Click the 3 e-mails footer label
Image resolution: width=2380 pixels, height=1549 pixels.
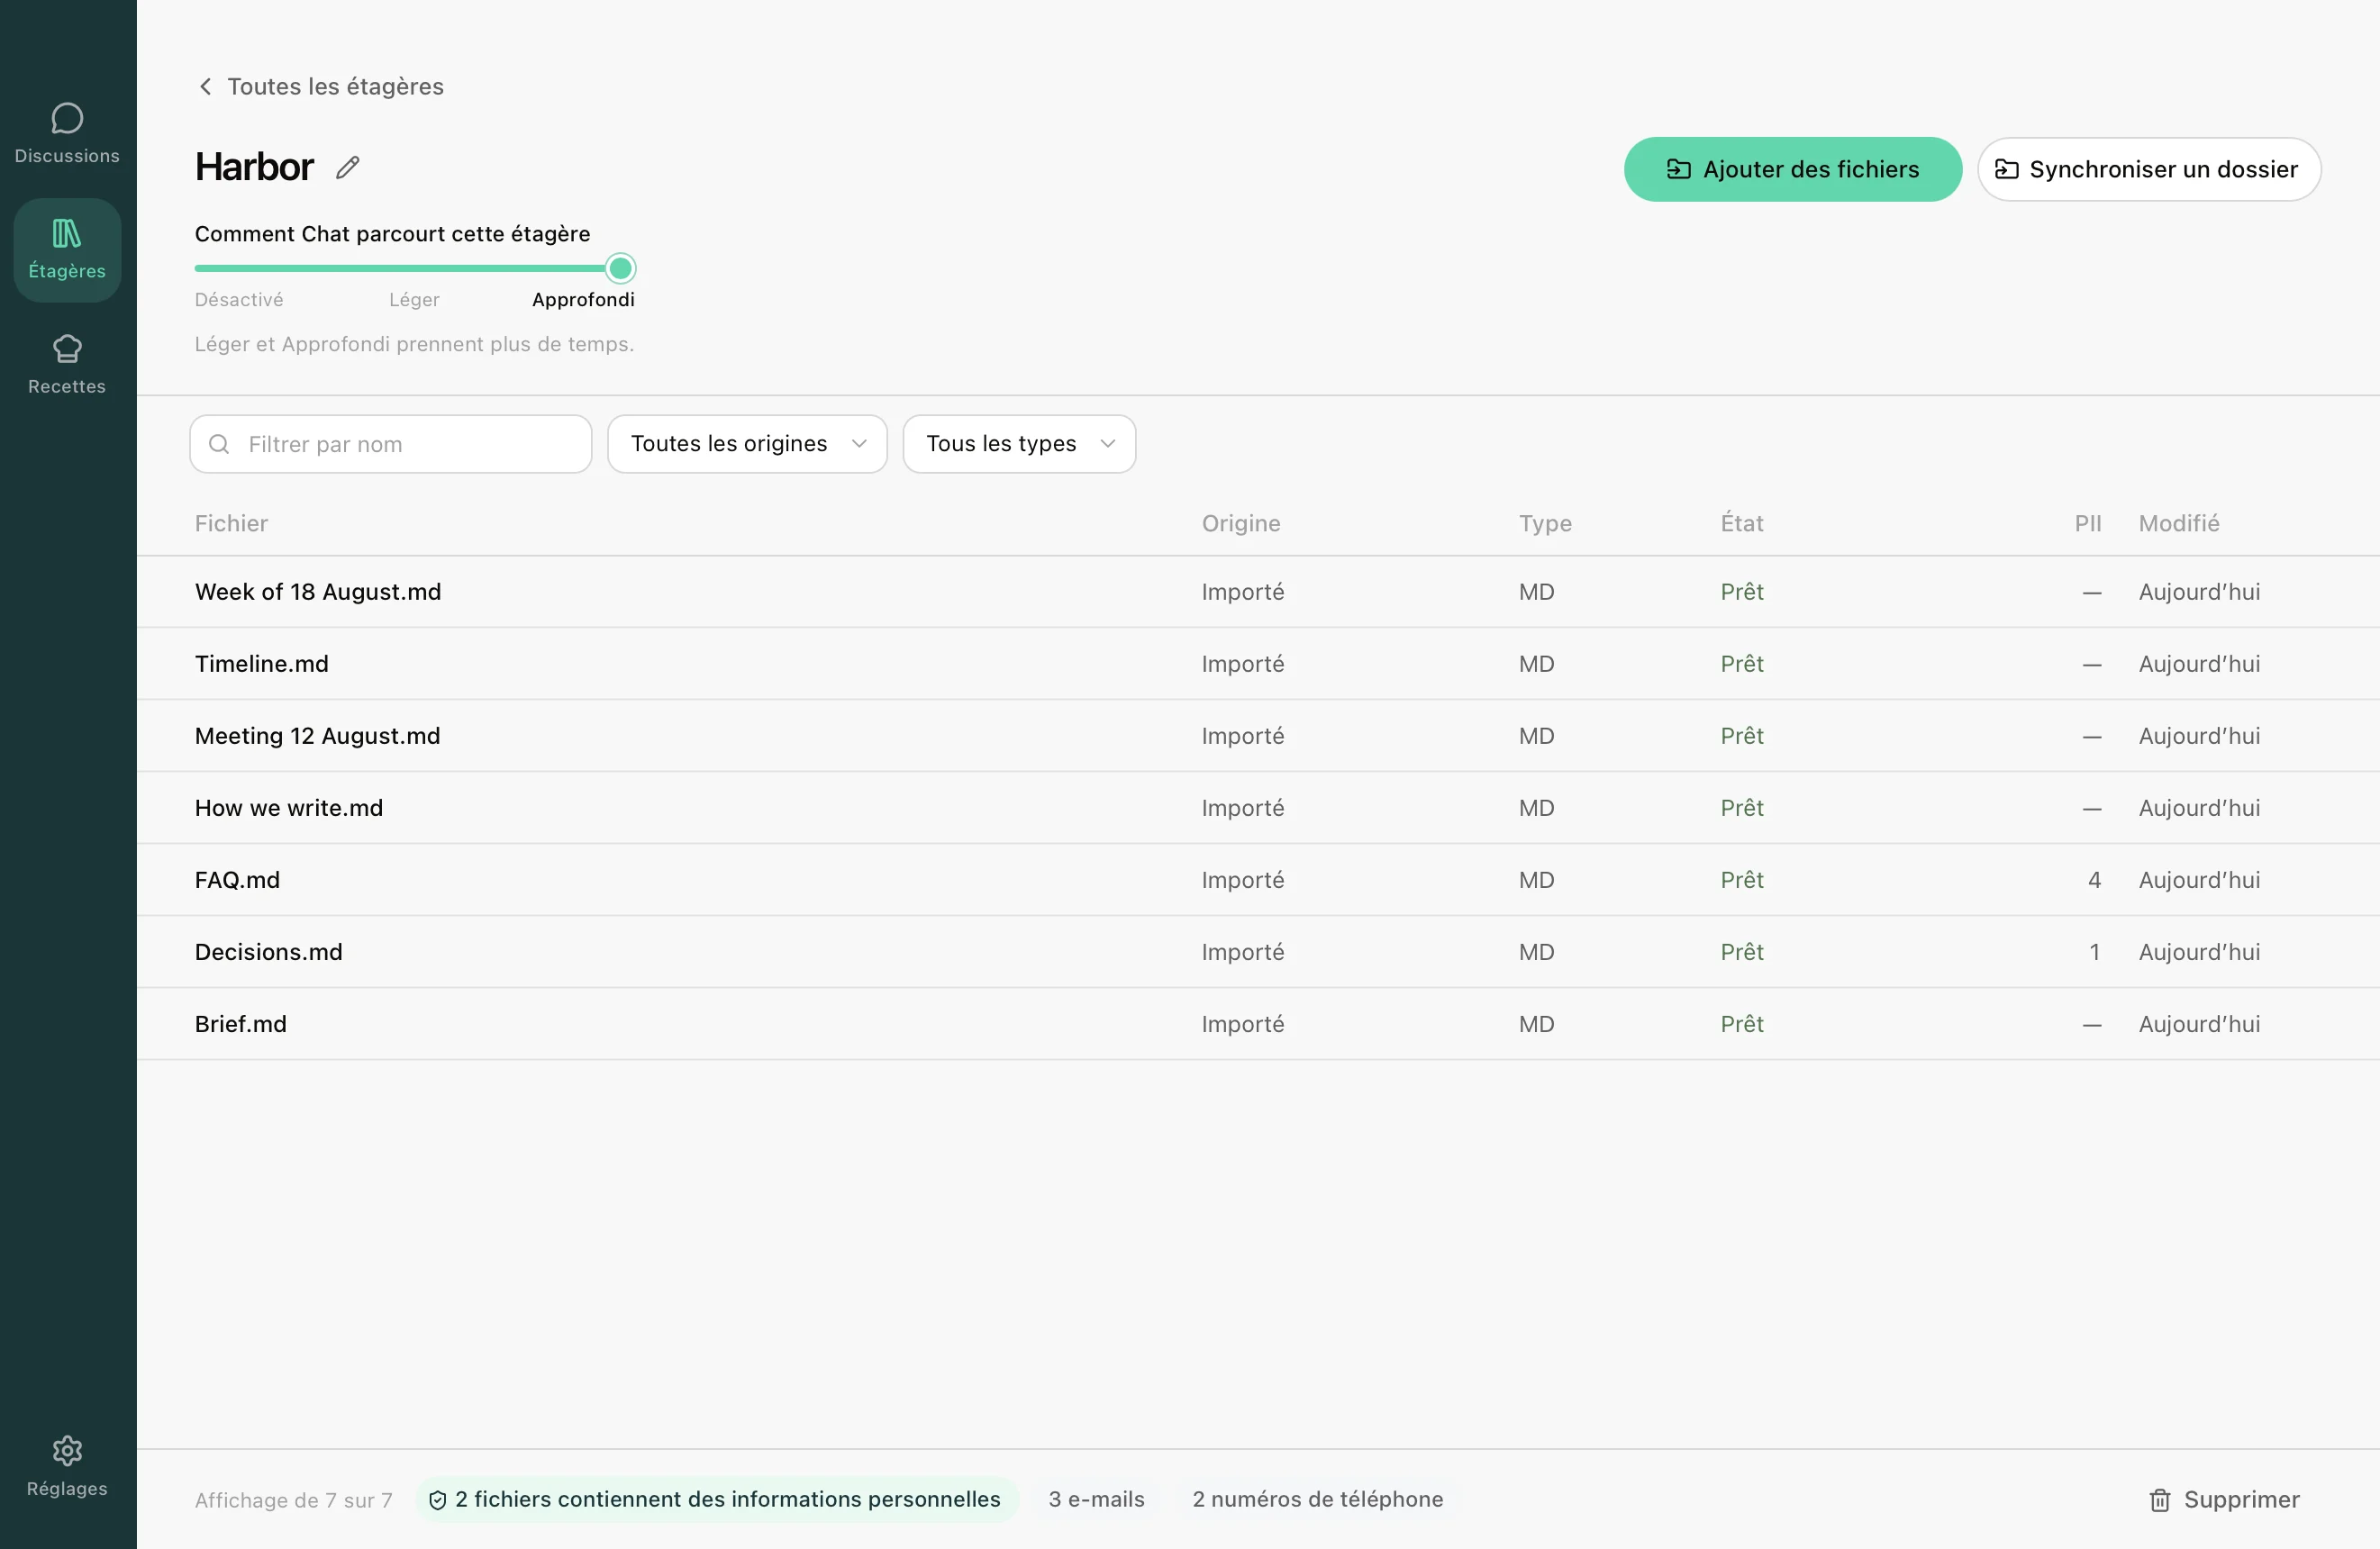coord(1096,1499)
